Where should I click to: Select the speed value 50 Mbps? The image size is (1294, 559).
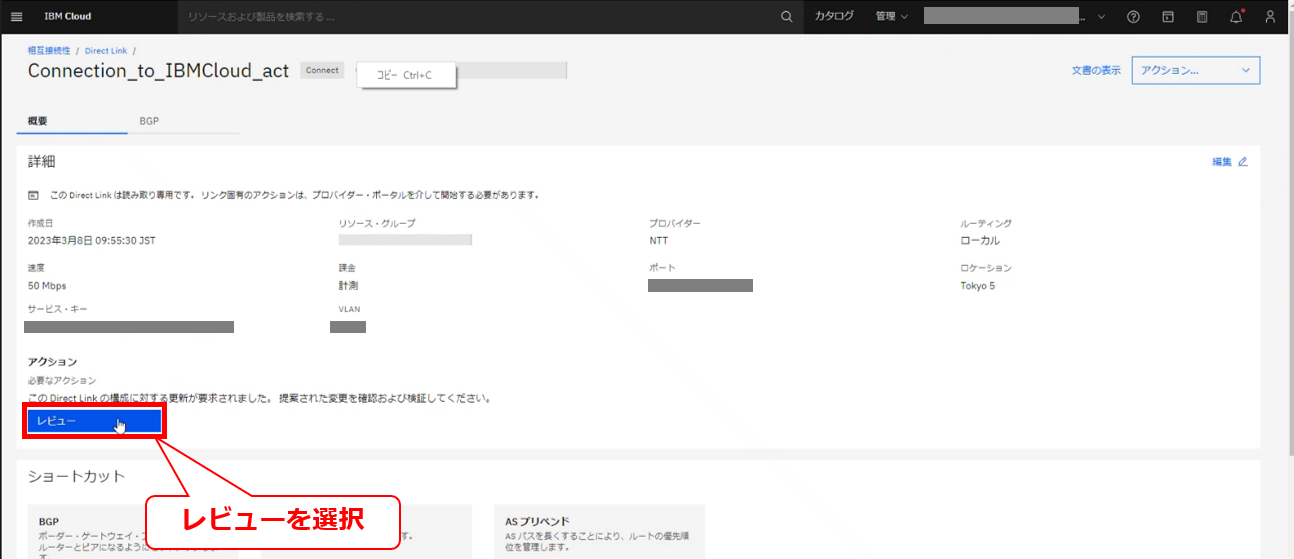click(x=47, y=285)
